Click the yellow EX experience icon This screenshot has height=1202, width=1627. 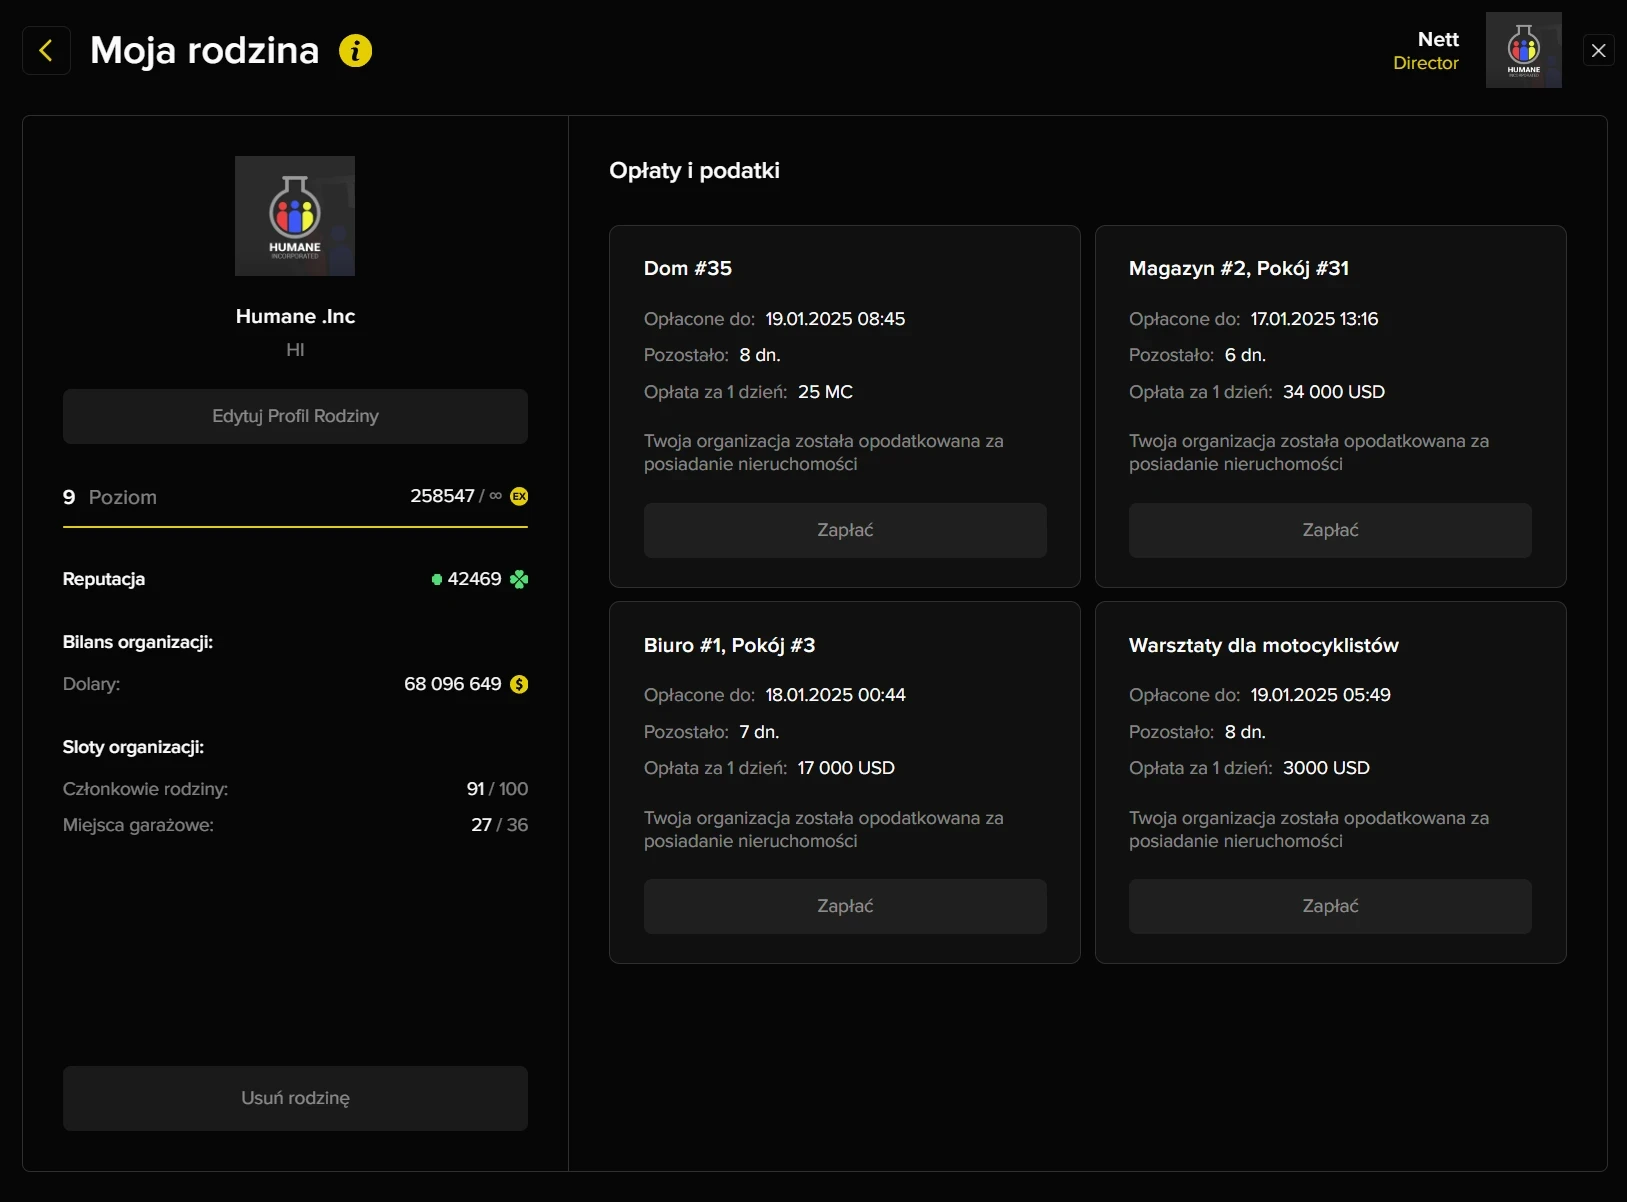(519, 496)
